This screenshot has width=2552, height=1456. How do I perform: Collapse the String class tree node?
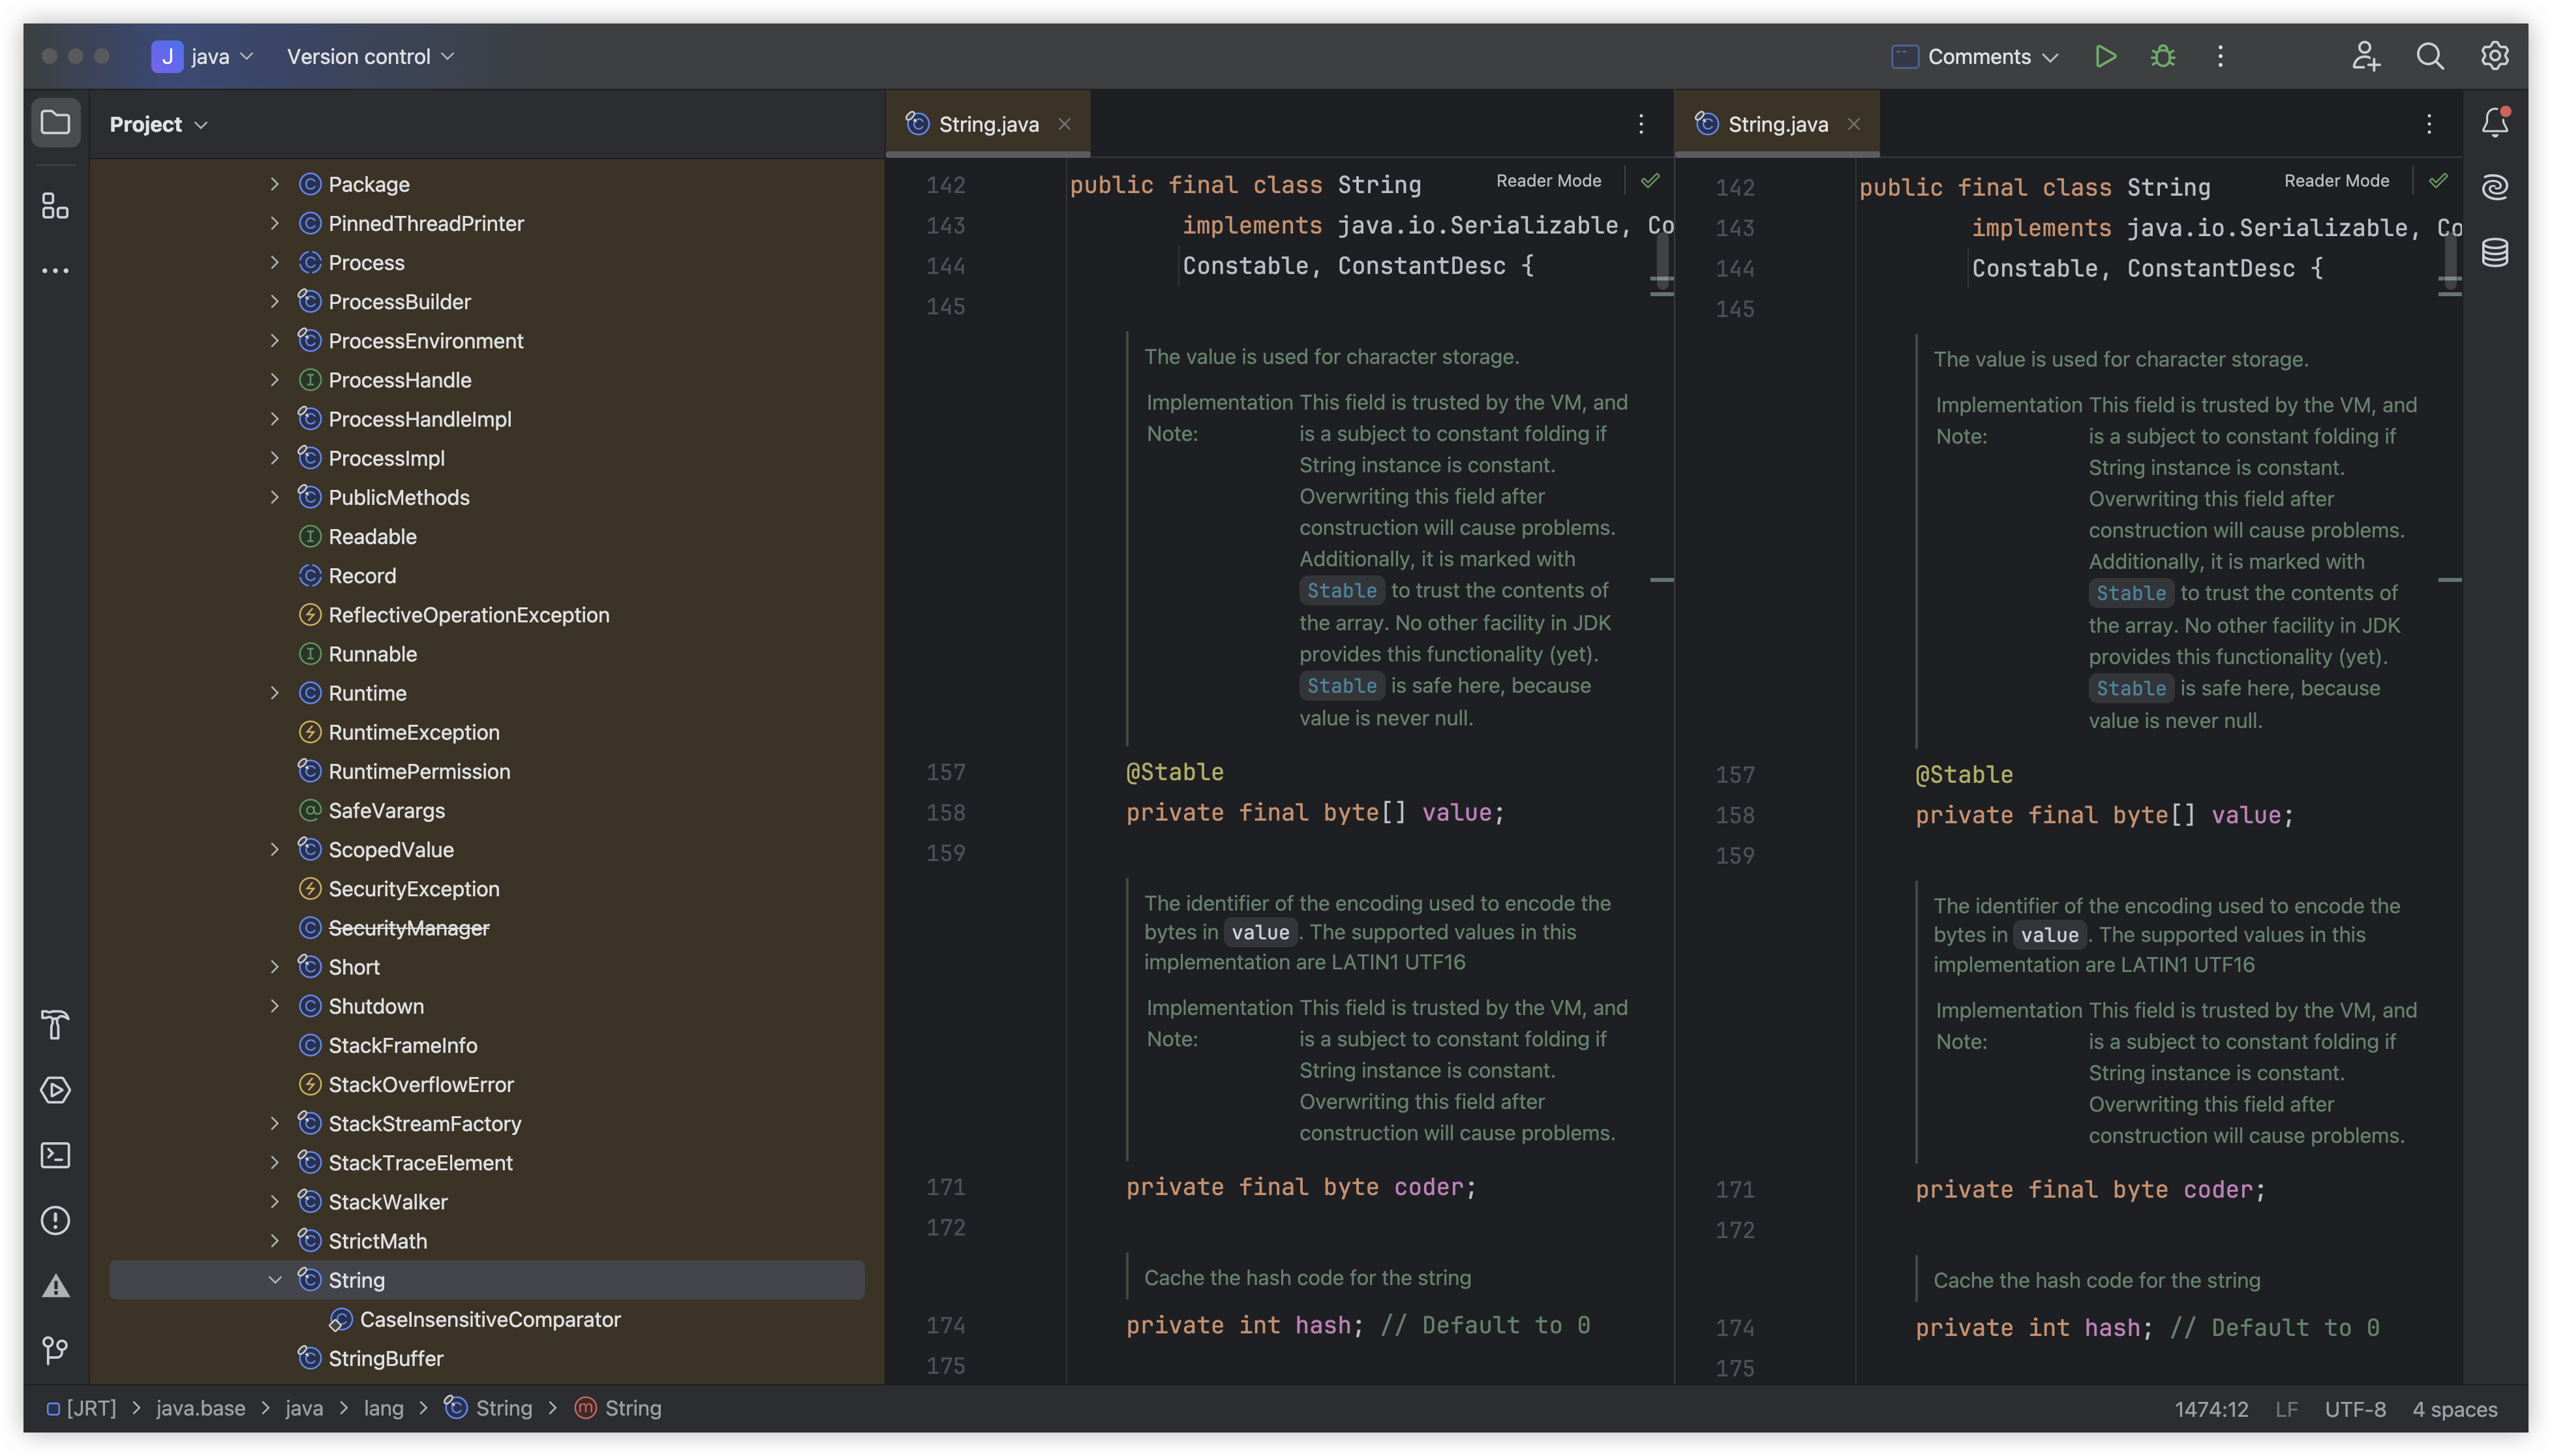275,1280
